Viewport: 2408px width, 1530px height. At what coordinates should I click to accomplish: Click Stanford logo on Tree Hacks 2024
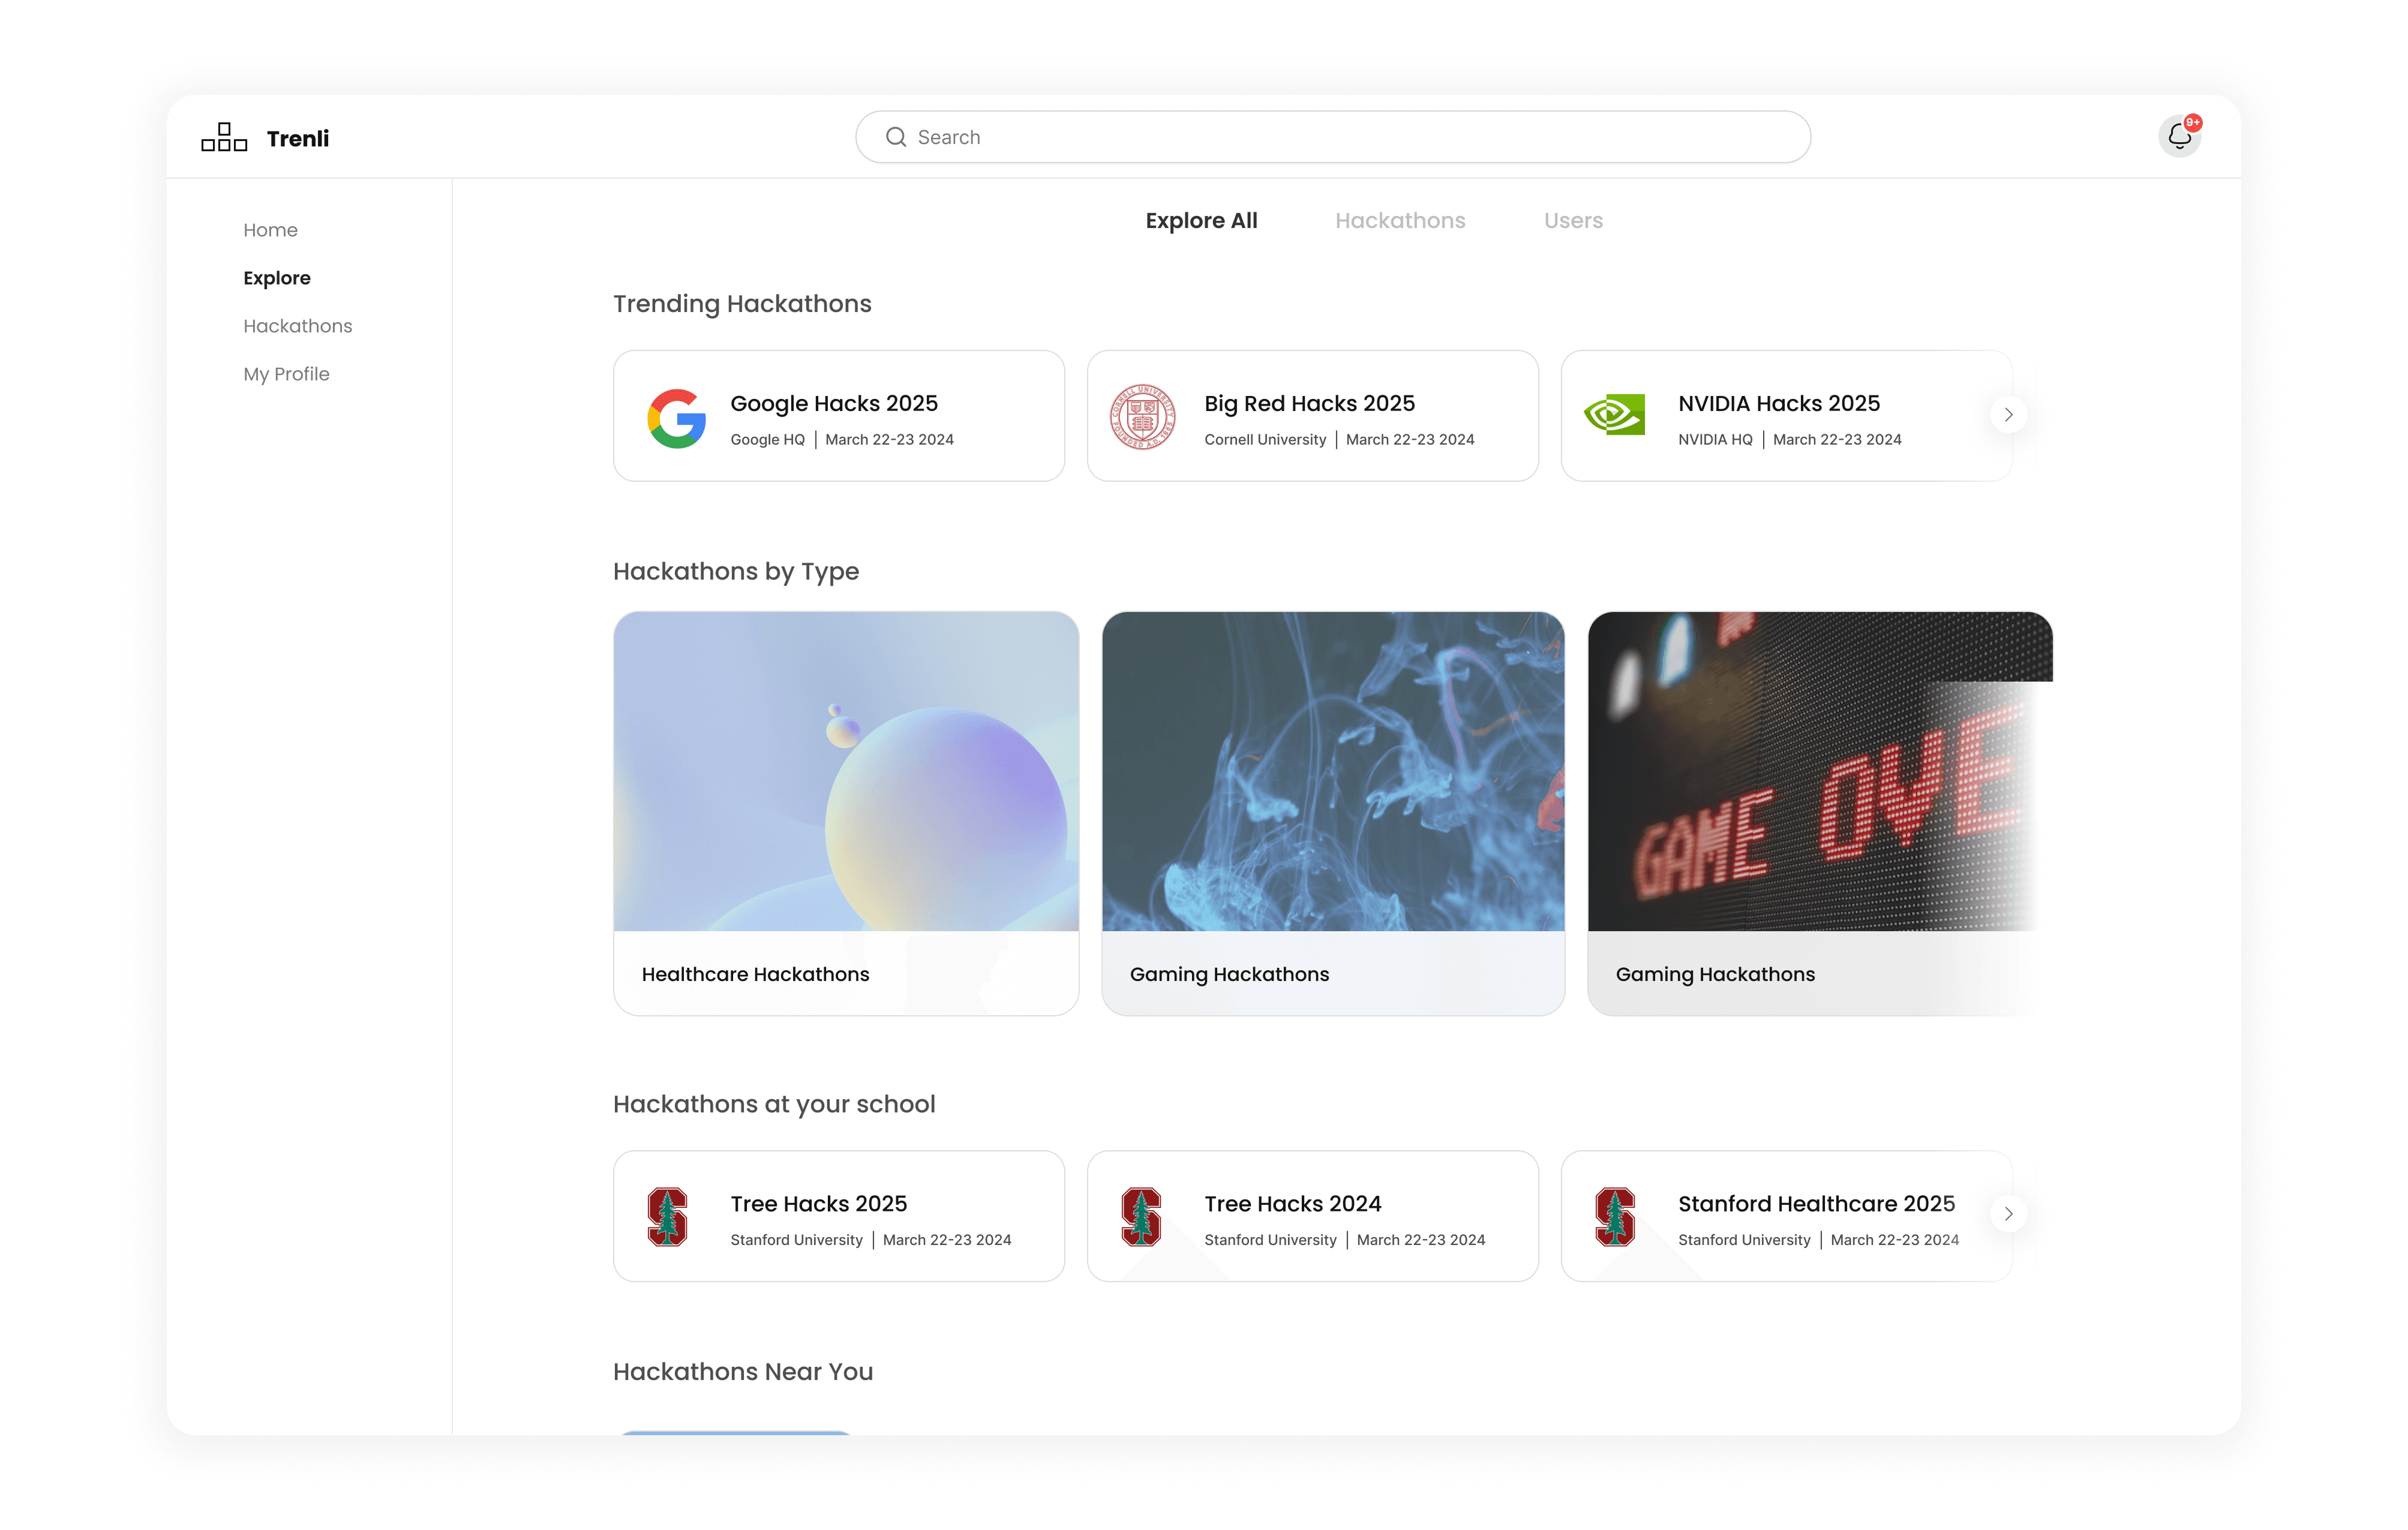pyautogui.click(x=1141, y=1216)
